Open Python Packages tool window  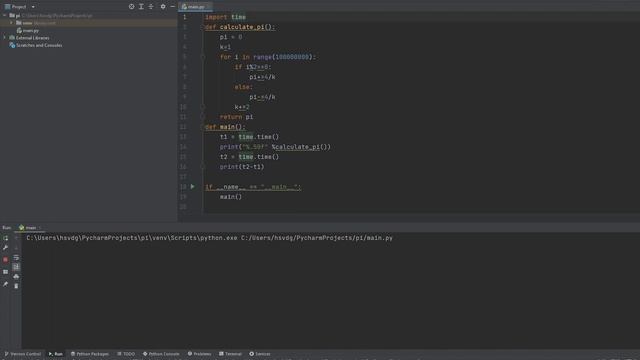tap(90, 354)
